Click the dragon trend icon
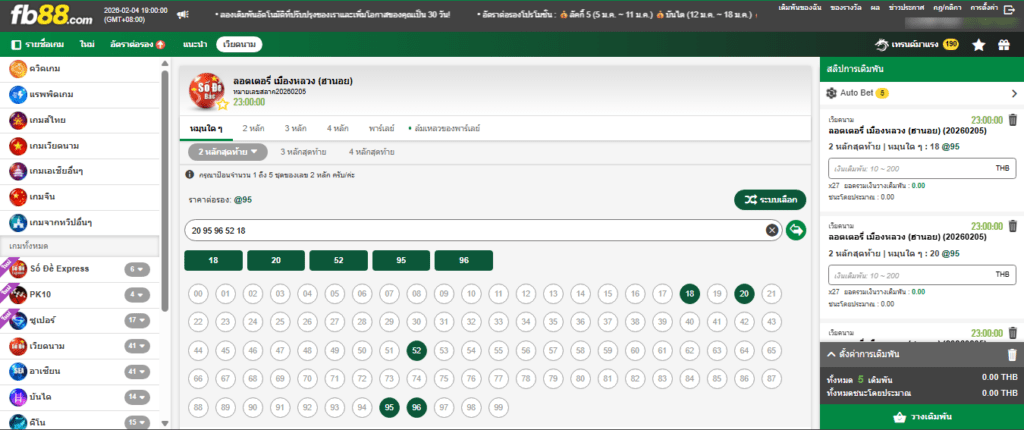Screen dimensions: 1024x430 tap(882, 45)
